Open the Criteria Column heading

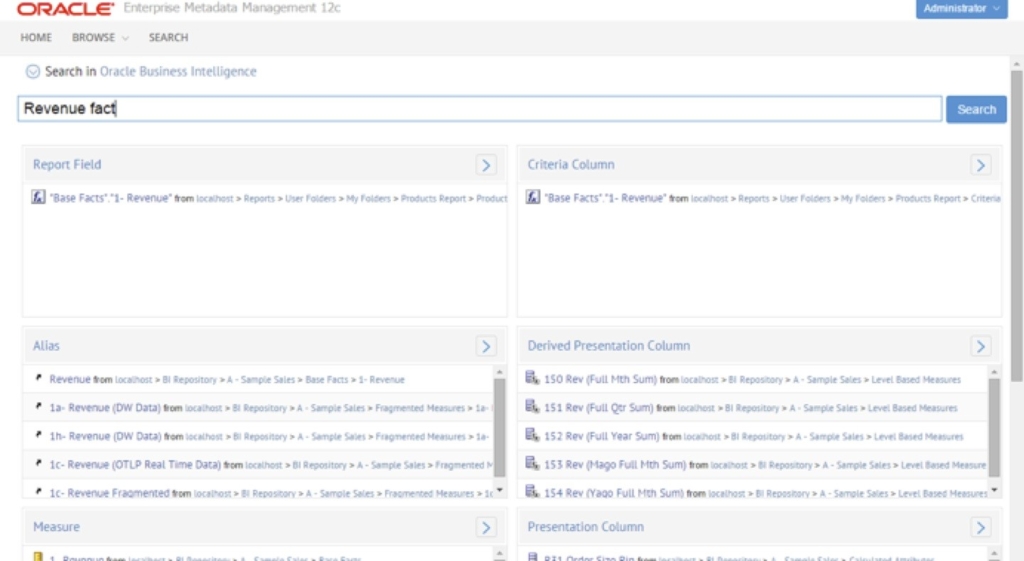pos(571,165)
